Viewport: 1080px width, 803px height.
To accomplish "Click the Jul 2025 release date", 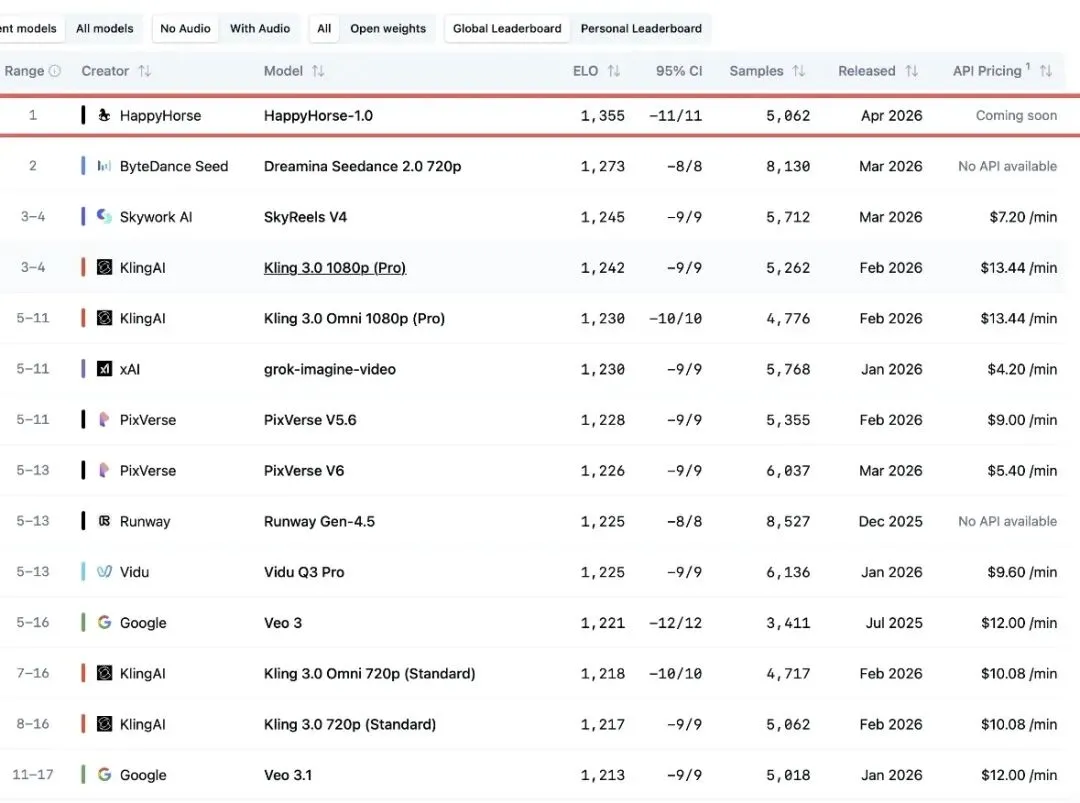I will [894, 623].
